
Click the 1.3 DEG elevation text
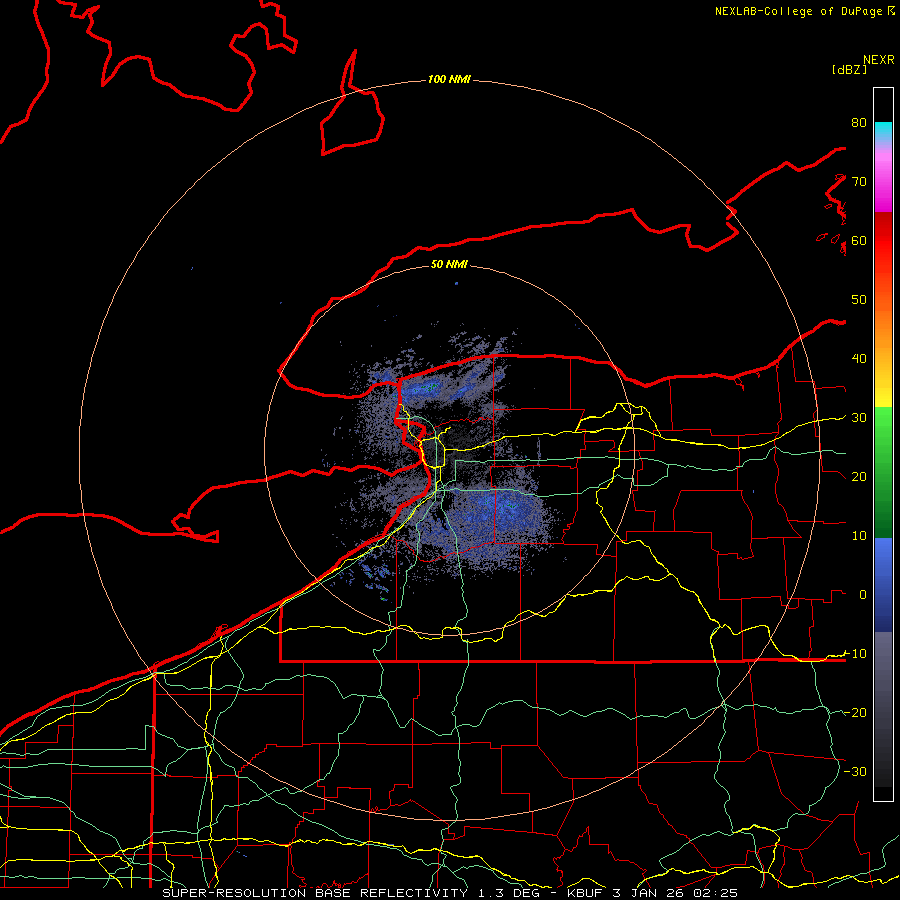pos(511,893)
